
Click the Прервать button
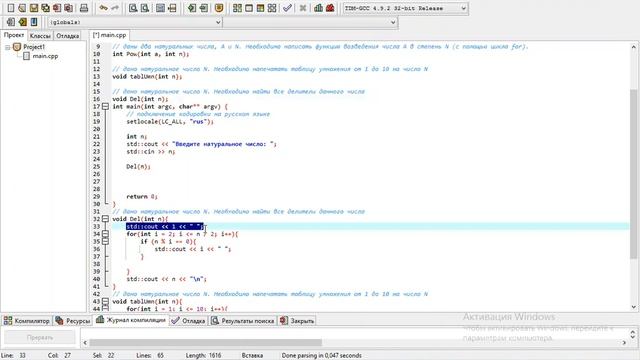[x=40, y=338]
